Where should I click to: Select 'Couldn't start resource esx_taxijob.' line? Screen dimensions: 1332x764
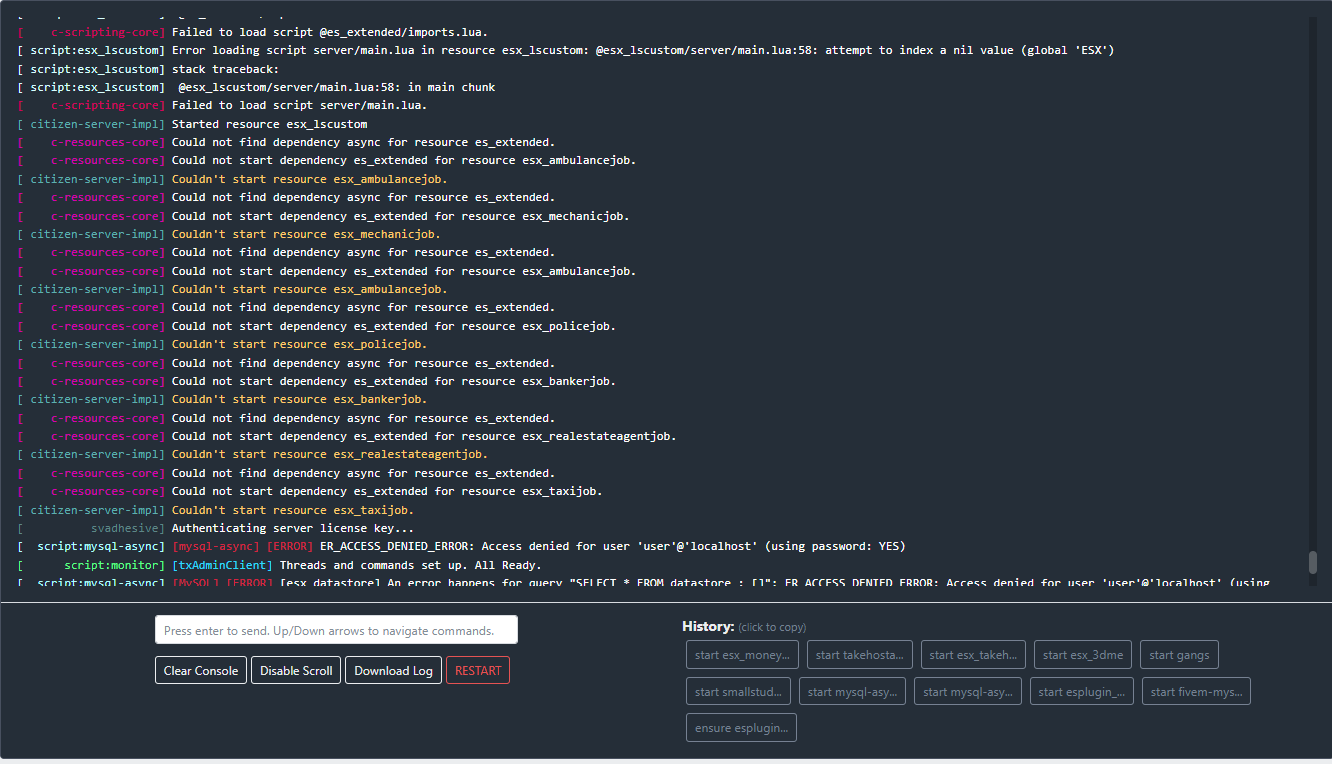click(293, 510)
